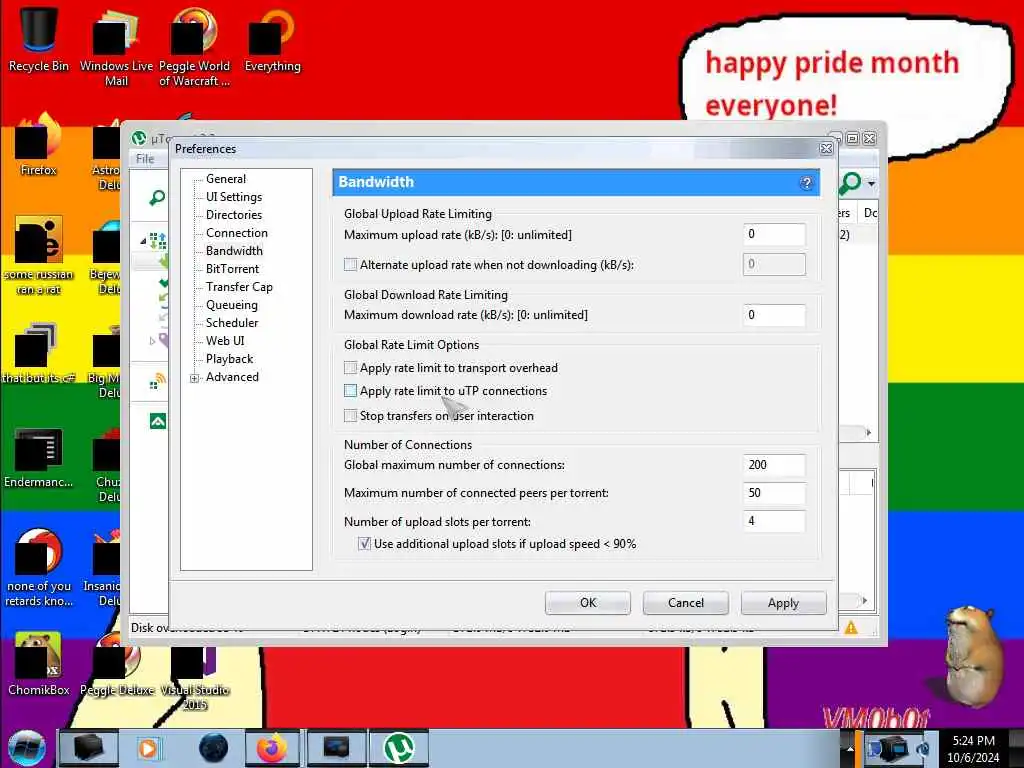Viewport: 1024px width, 768px height.
Task: Click right scroll arrow of detail pane
Action: [865, 600]
